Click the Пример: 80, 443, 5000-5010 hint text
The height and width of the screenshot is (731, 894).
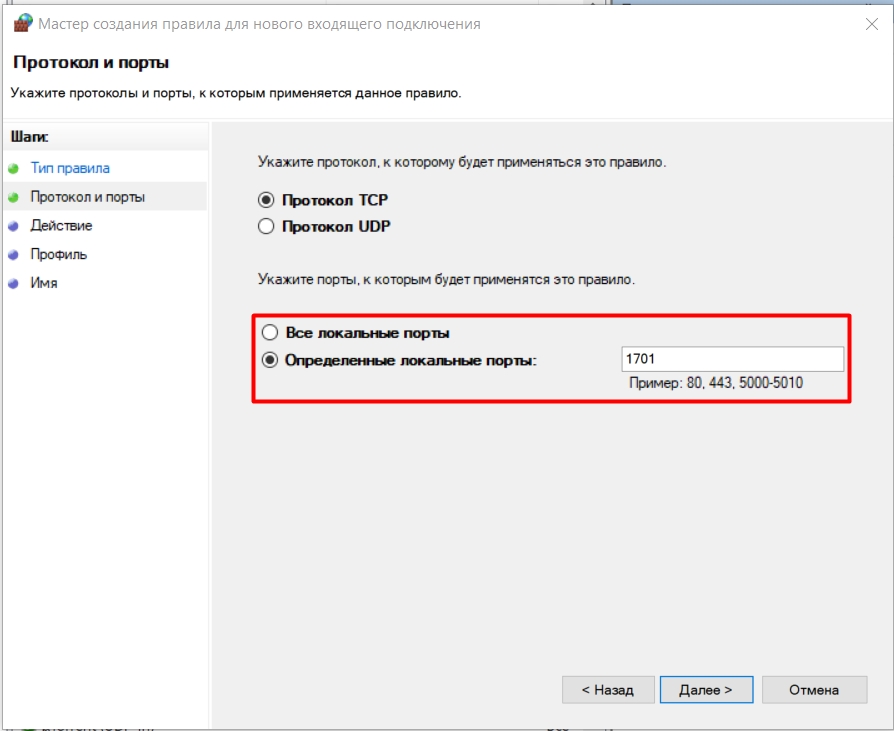coord(716,383)
